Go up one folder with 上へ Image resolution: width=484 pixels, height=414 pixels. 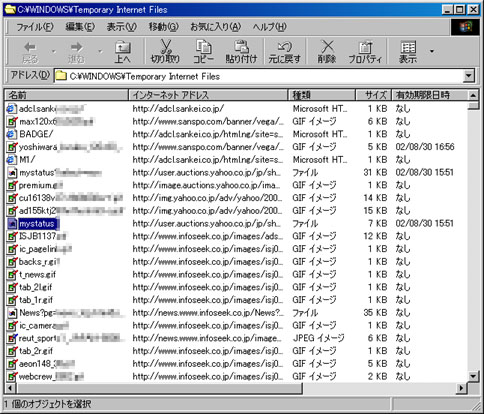pos(123,52)
